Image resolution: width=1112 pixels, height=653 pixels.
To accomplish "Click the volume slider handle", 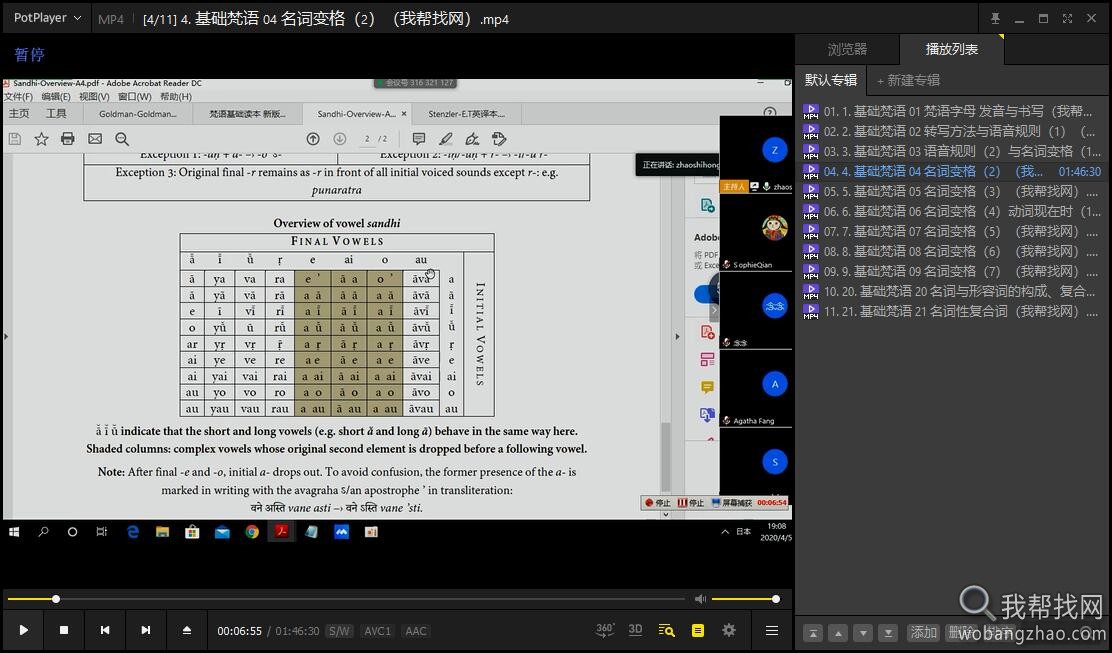I will (776, 599).
